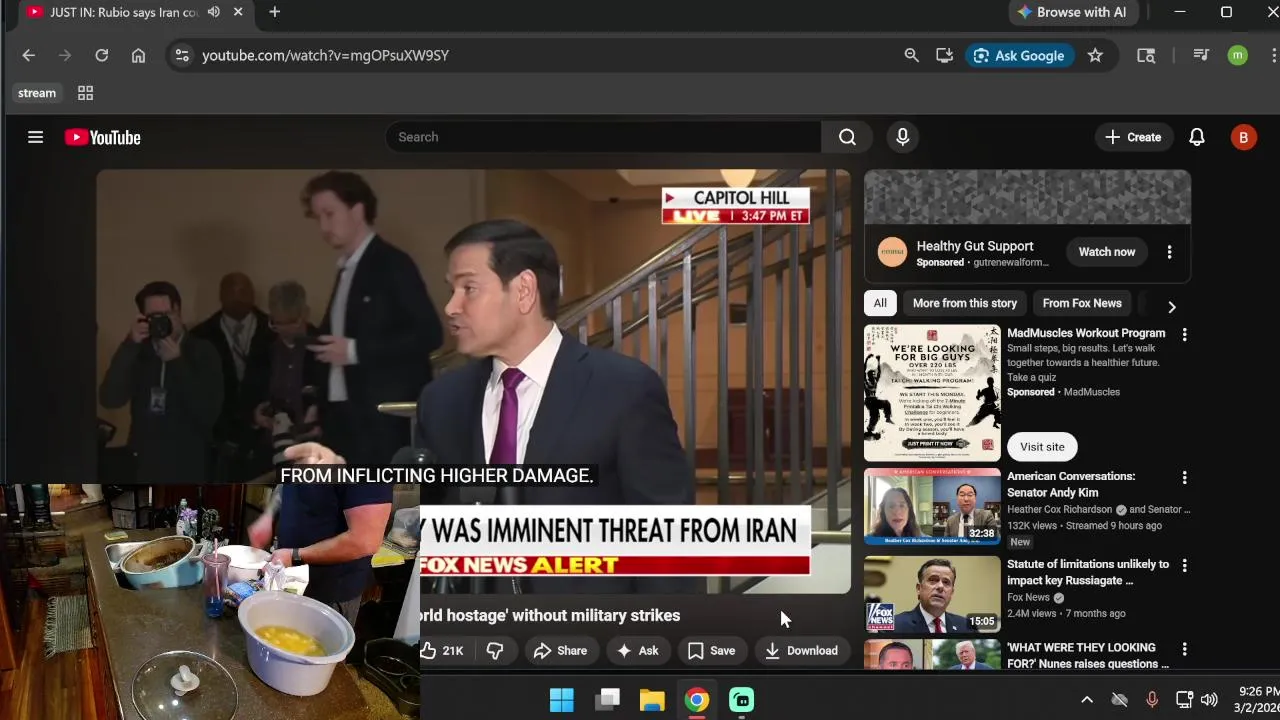
Task: Select the All filter chip
Action: 880,303
